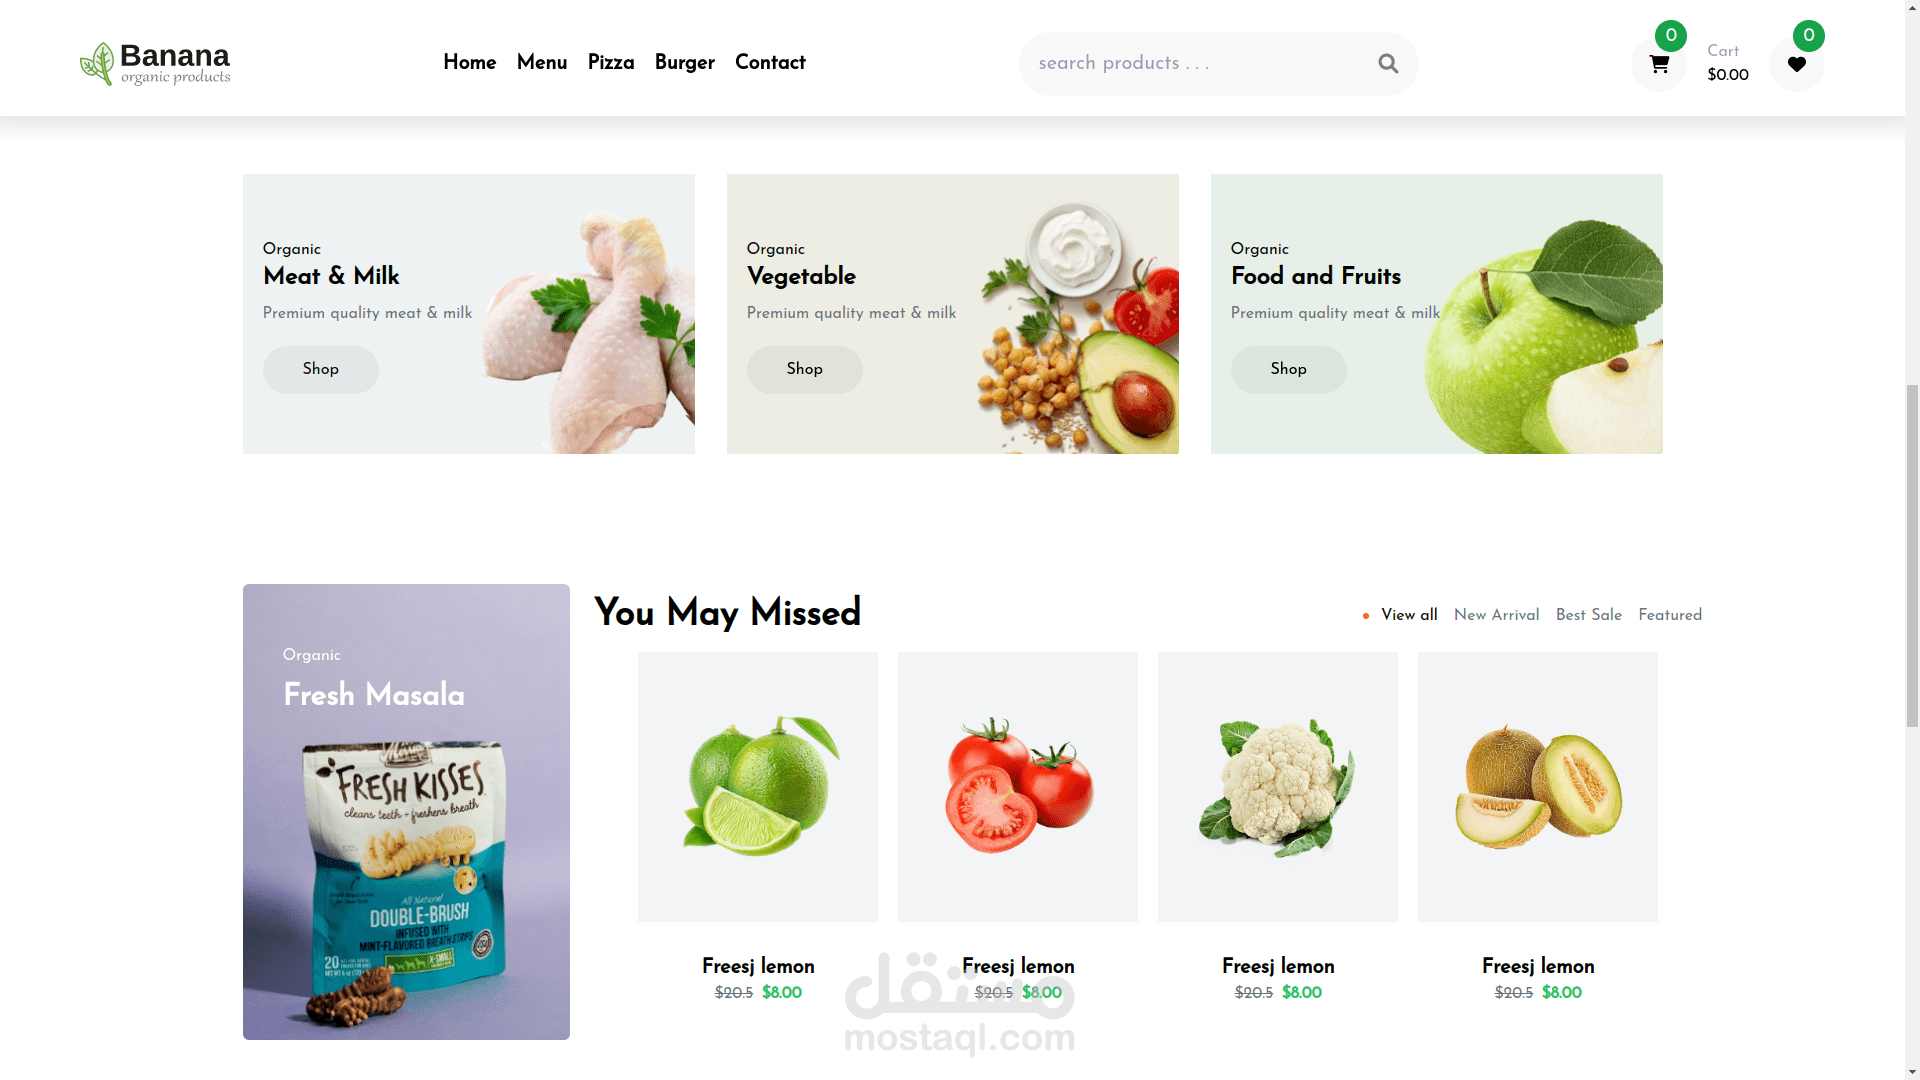The width and height of the screenshot is (1920, 1080).
Task: Open the Pizza menu item
Action: [x=611, y=63]
